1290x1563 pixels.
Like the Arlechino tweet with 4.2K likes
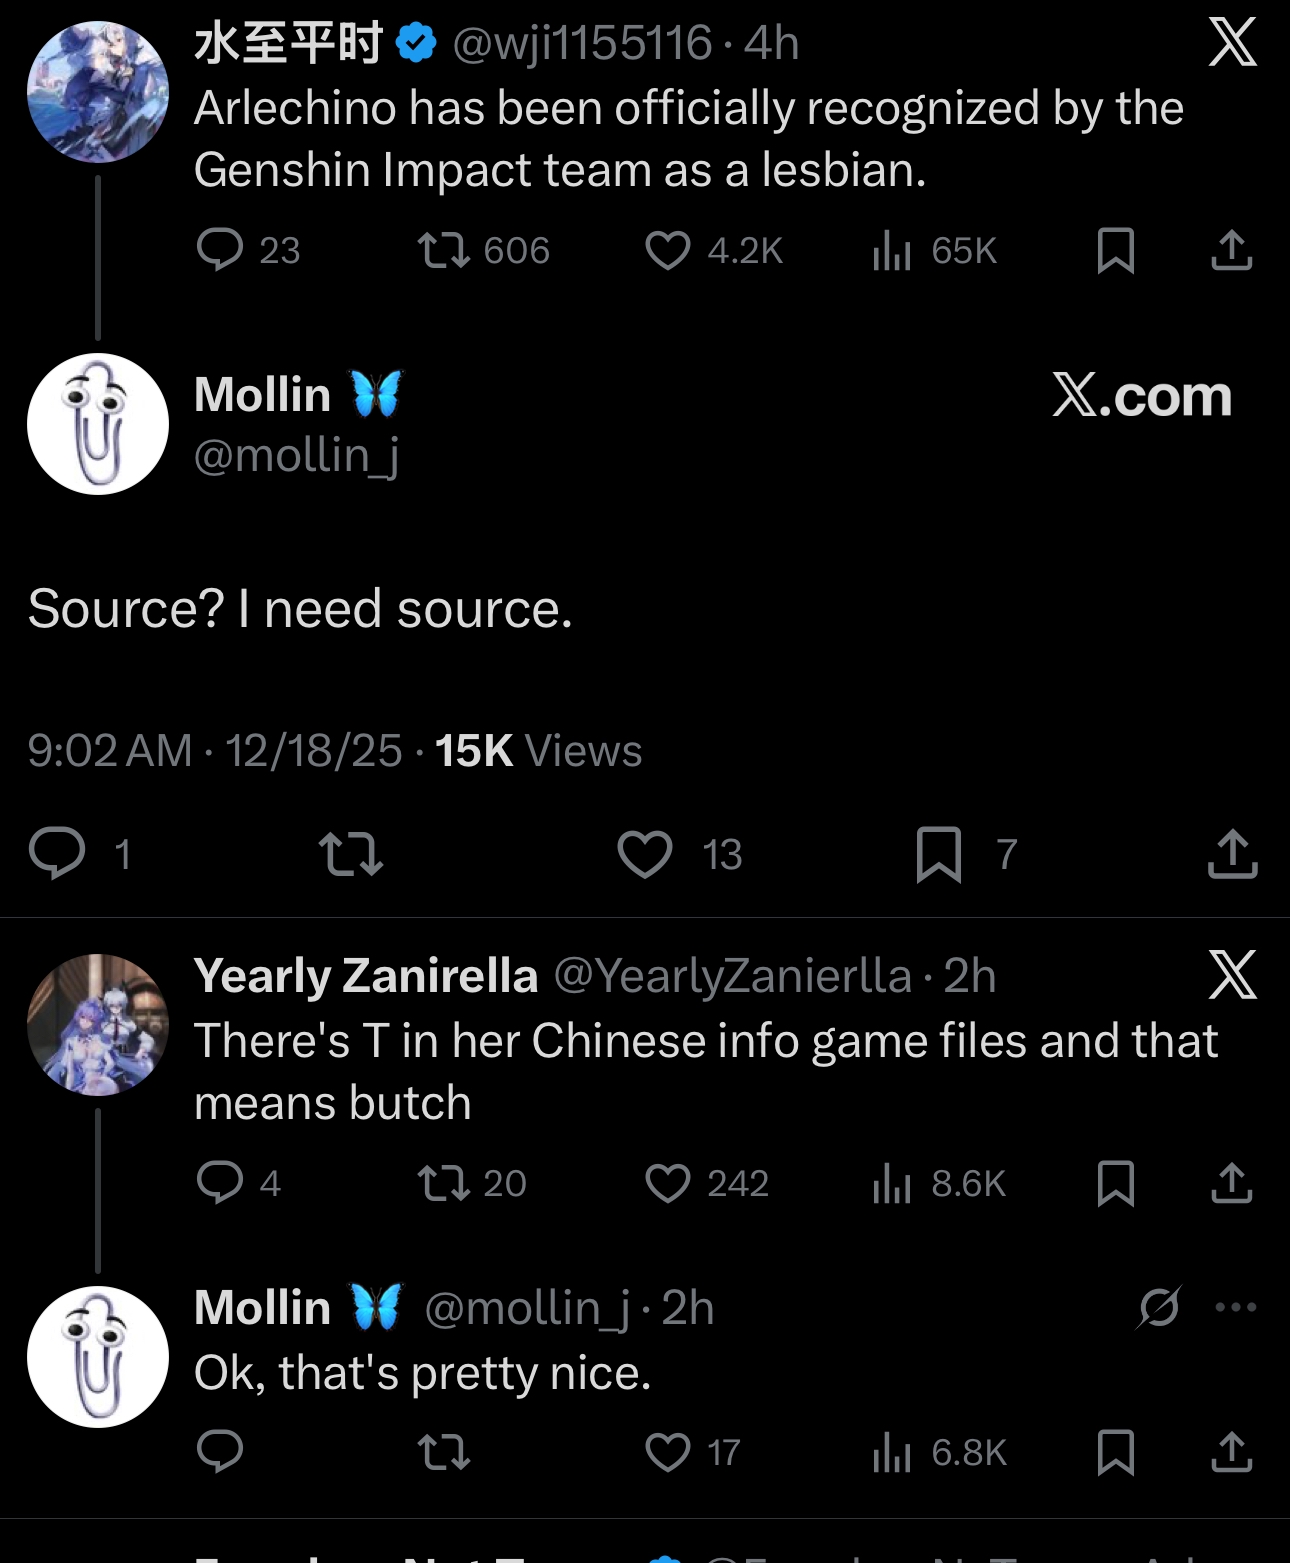click(x=667, y=250)
